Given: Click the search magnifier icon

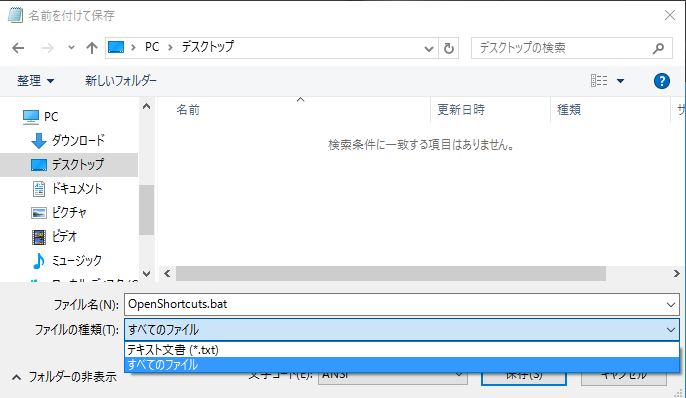Looking at the screenshot, I should click(x=658, y=48).
